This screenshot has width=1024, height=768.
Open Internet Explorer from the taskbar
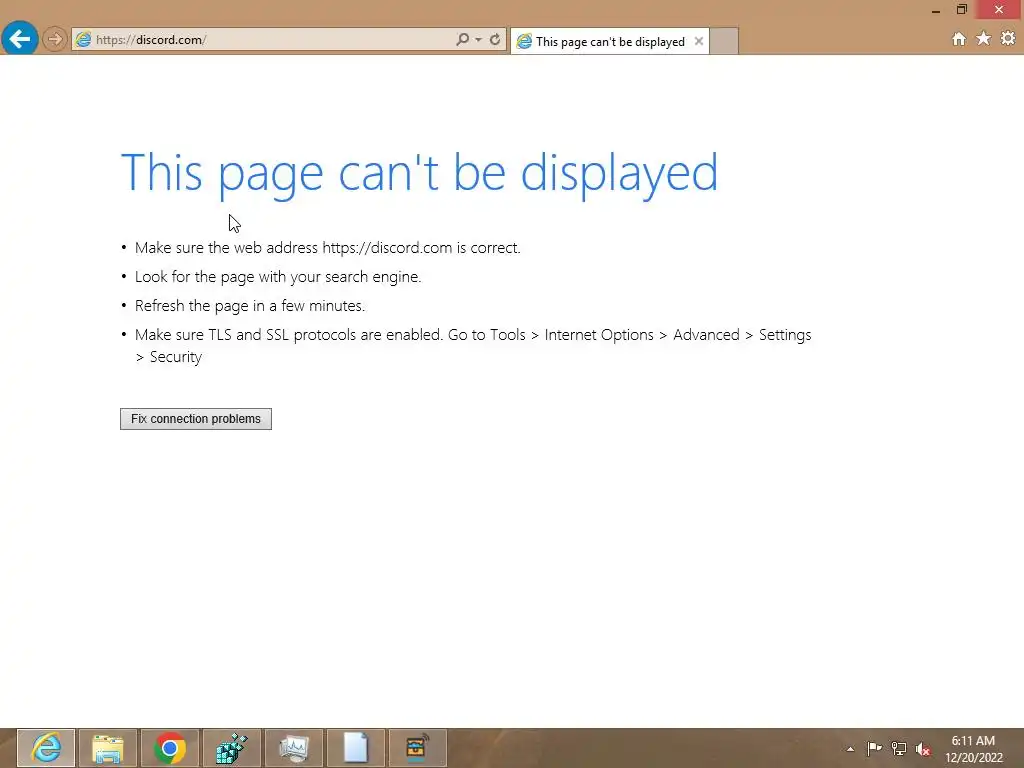click(46, 748)
